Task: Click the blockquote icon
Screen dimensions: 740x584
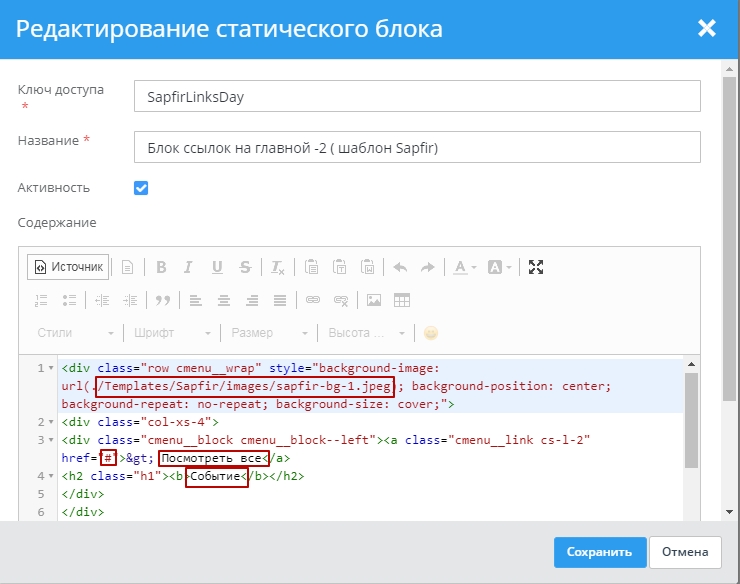Action: click(162, 300)
